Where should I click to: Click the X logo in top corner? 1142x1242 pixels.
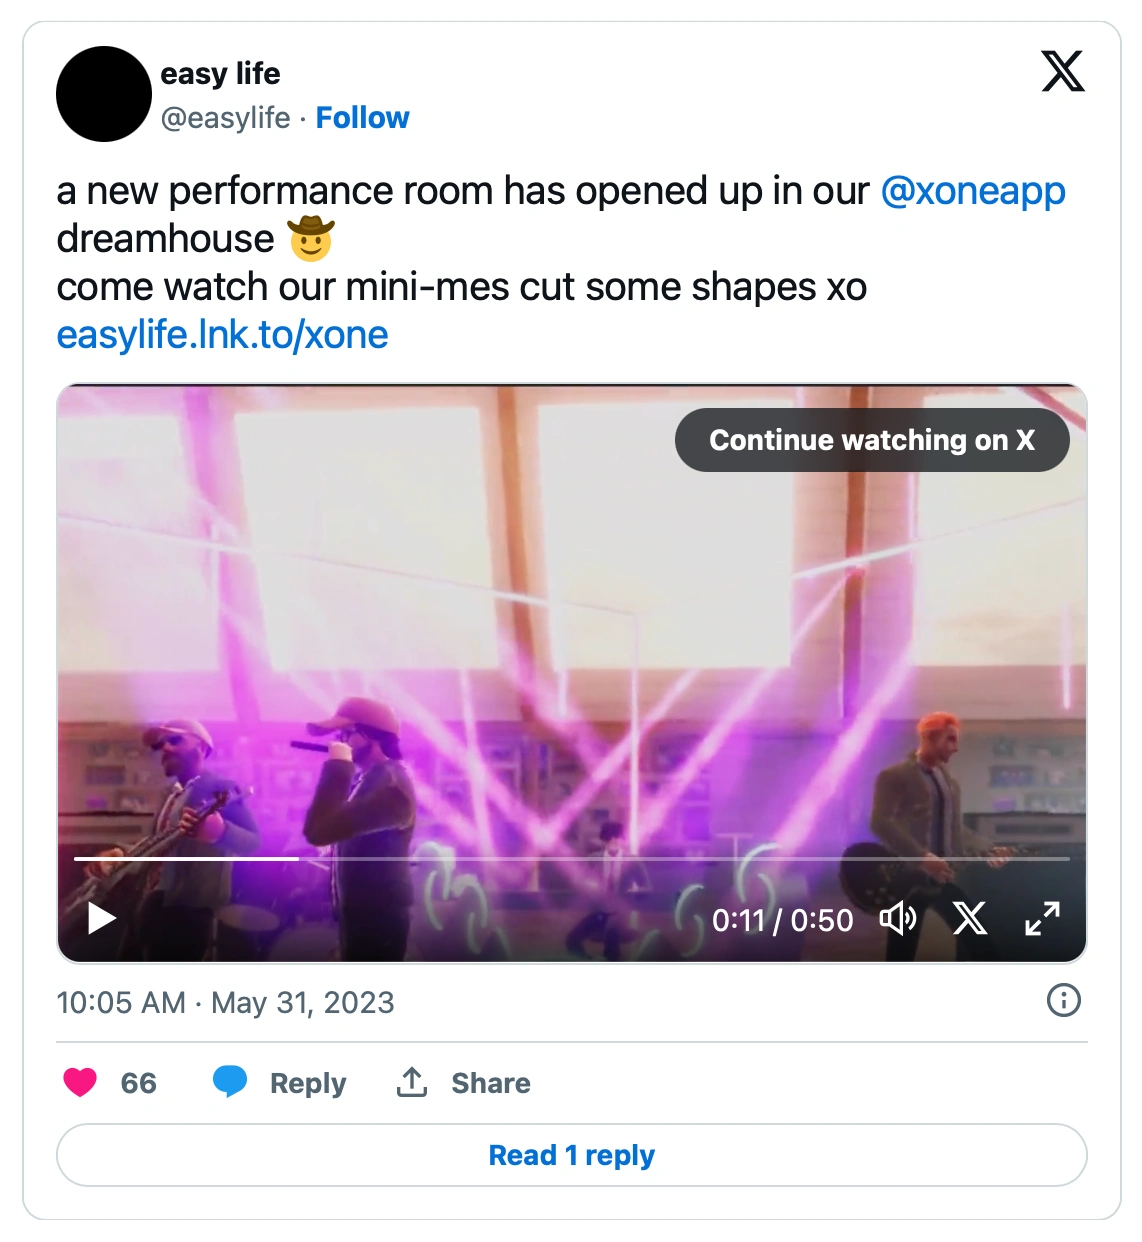click(1062, 72)
